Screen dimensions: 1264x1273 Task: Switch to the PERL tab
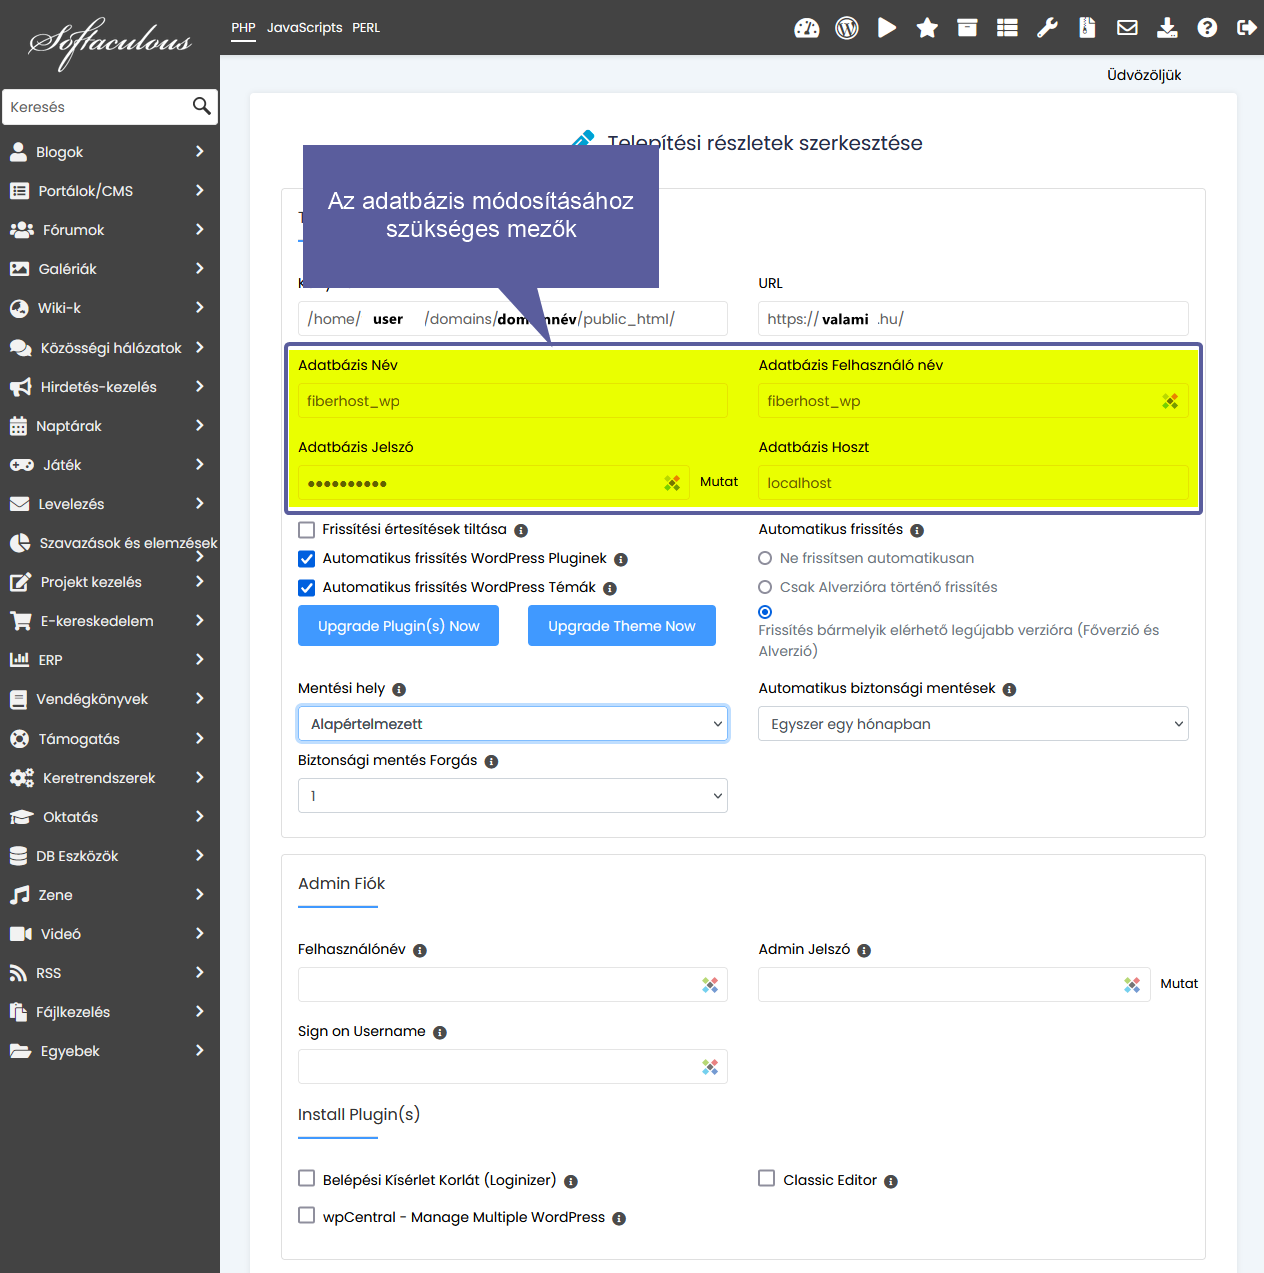pos(366,28)
